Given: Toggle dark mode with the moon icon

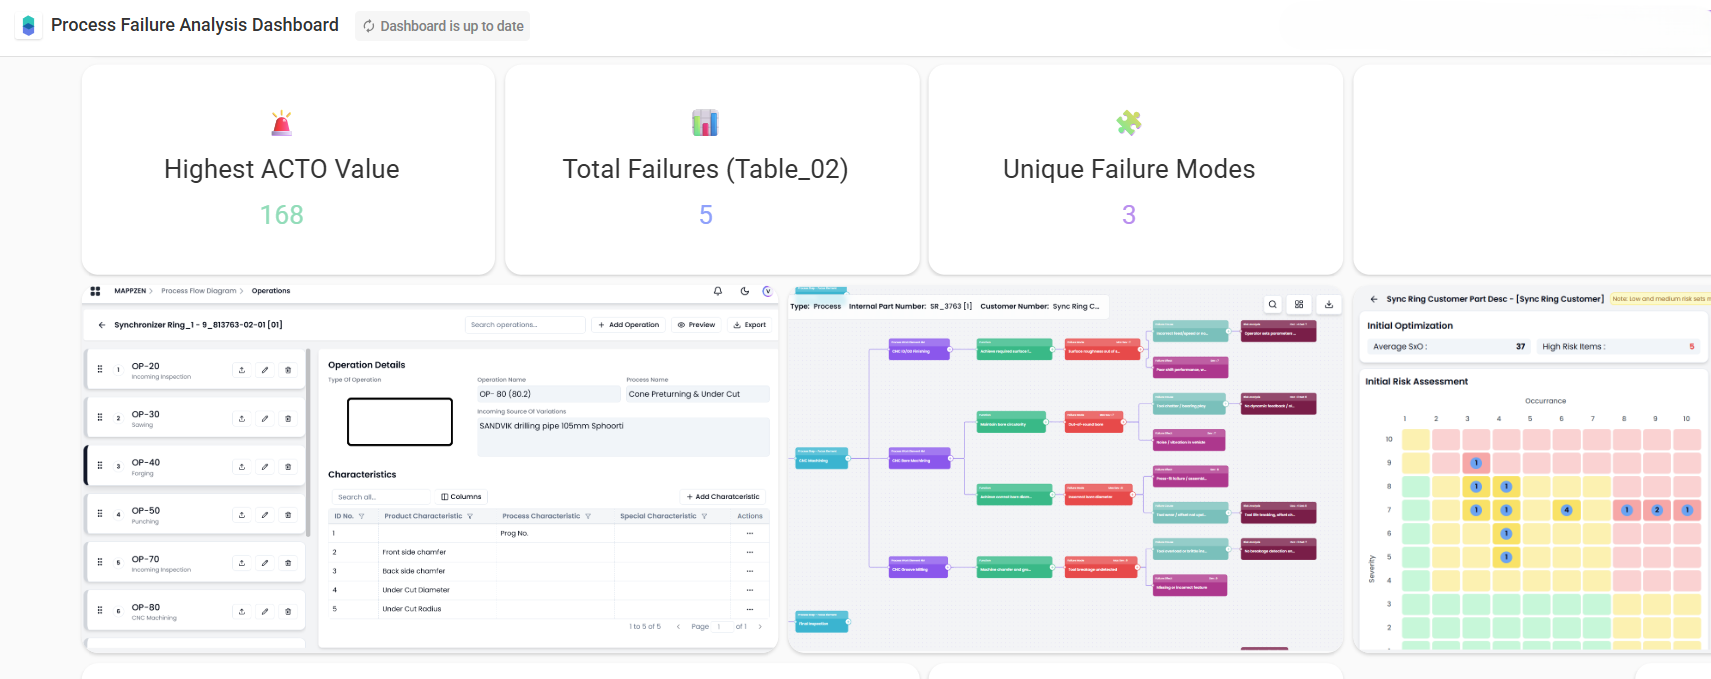Looking at the screenshot, I should pyautogui.click(x=745, y=291).
